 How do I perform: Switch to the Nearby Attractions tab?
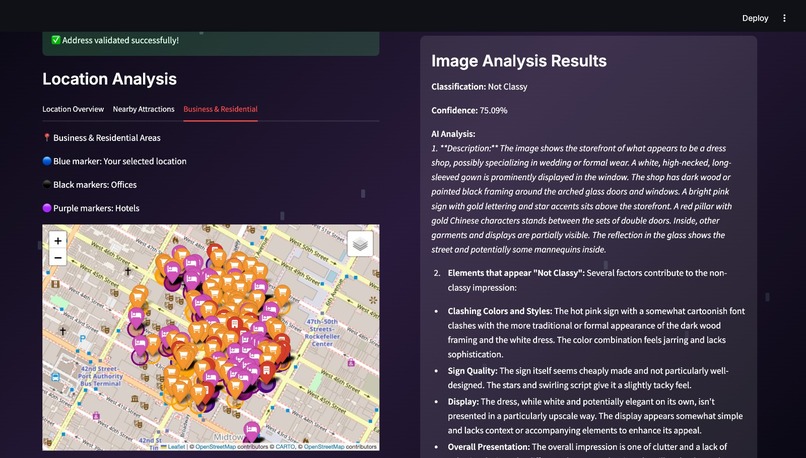[x=143, y=109]
